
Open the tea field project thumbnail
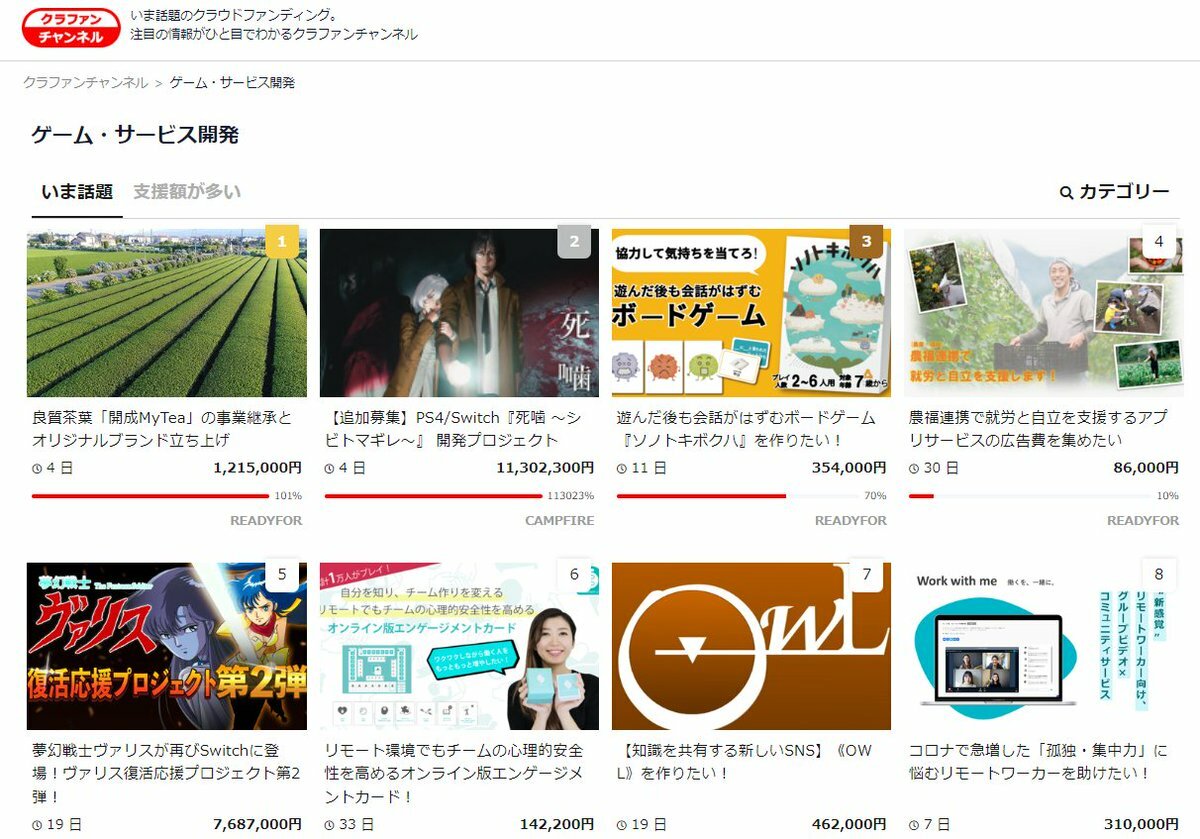(x=167, y=313)
